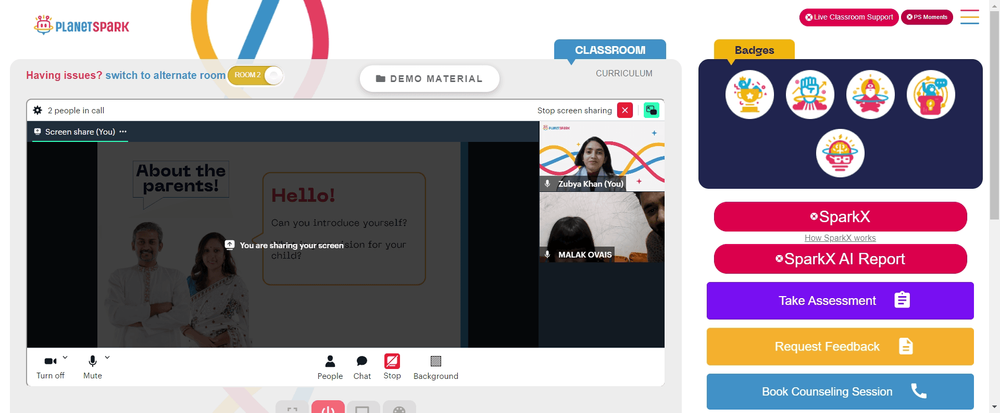
Task: Toggle the ROOM 2 switch
Action: pyautogui.click(x=254, y=75)
